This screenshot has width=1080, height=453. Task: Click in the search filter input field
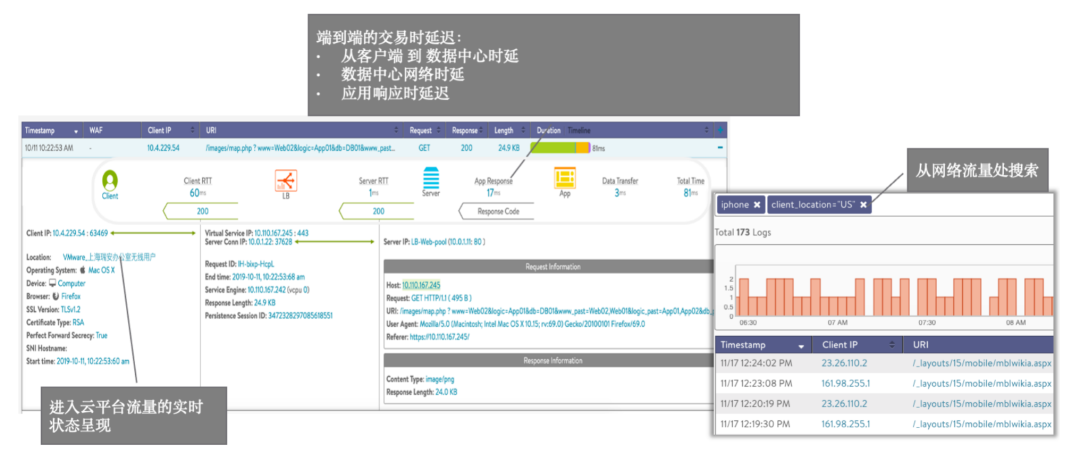click(x=961, y=204)
